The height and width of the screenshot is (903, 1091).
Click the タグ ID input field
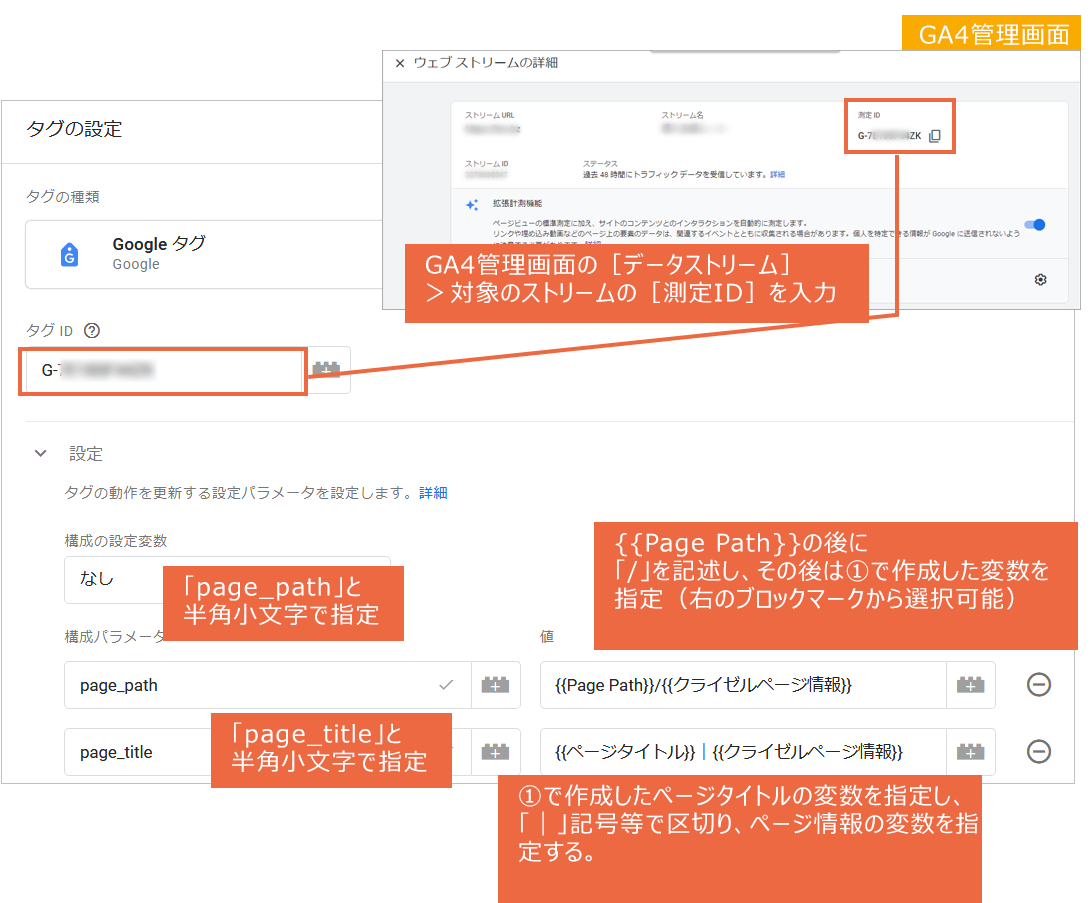click(x=164, y=371)
